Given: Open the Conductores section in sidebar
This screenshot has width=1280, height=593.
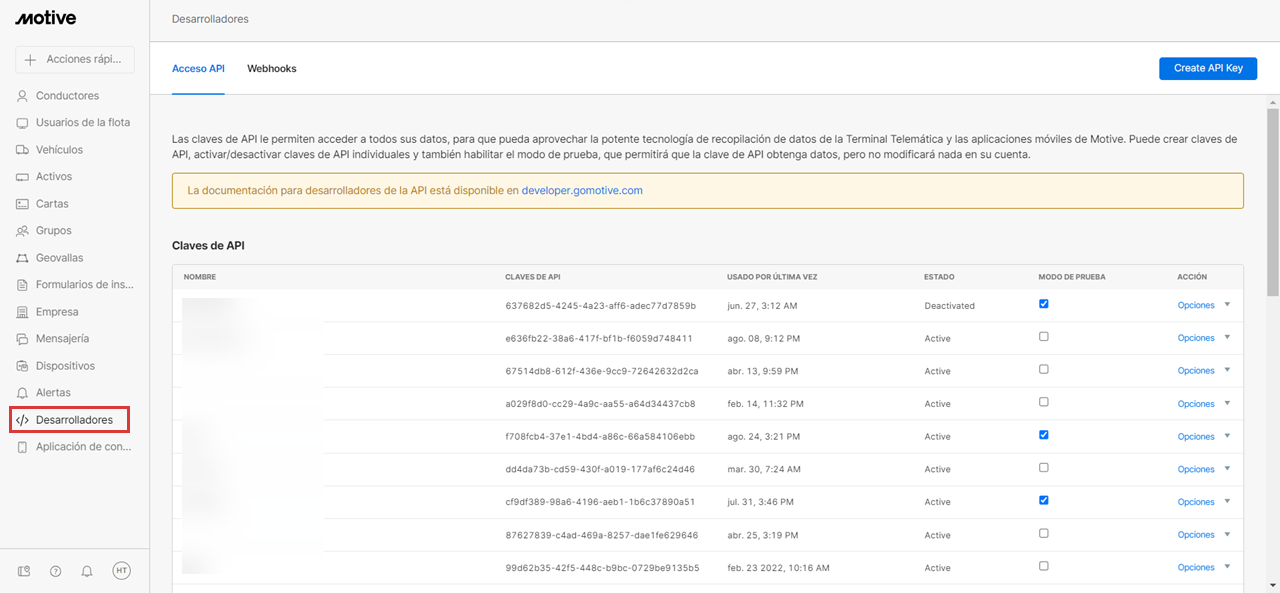Looking at the screenshot, I should click(62, 95).
